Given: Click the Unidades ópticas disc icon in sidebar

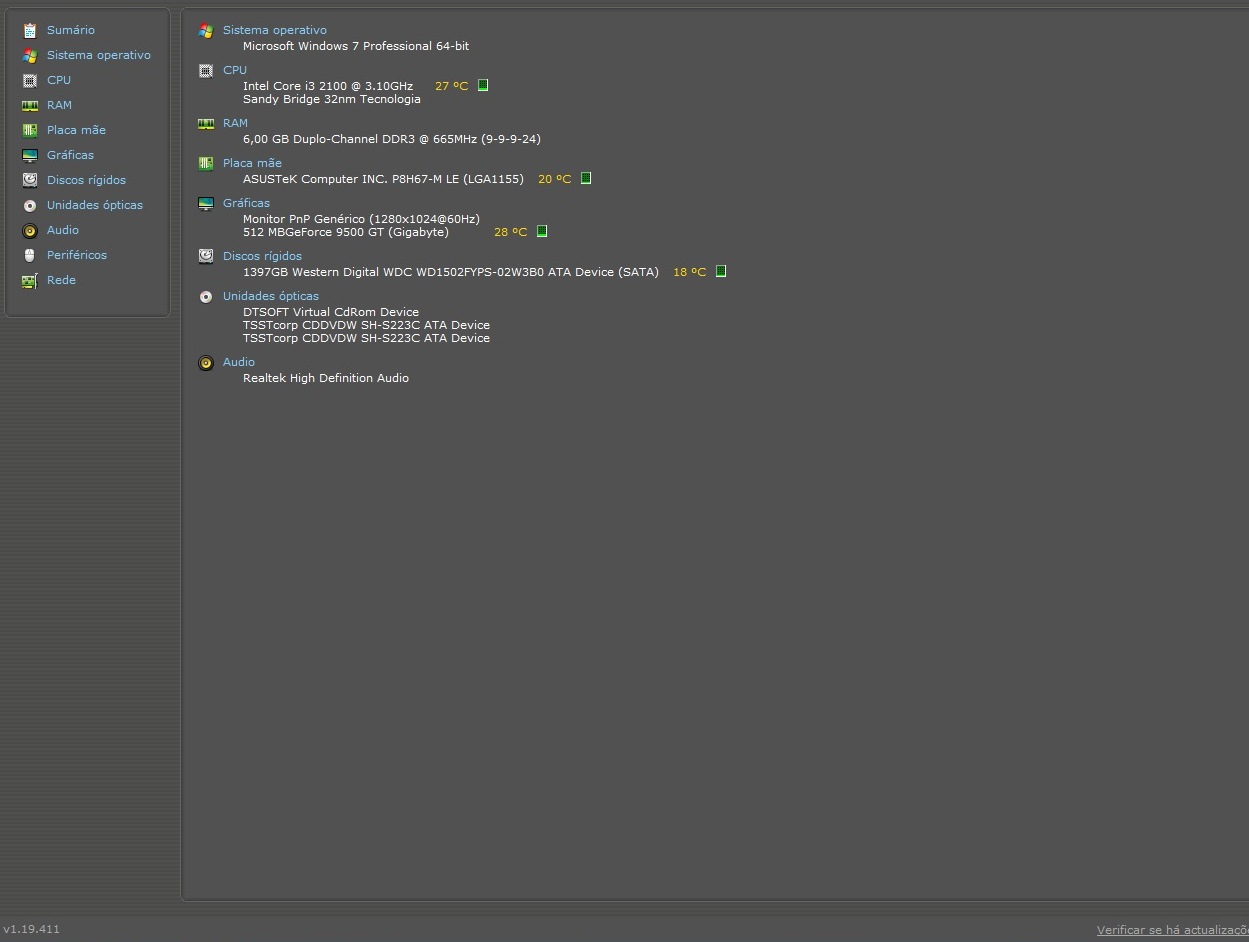Looking at the screenshot, I should click(30, 205).
